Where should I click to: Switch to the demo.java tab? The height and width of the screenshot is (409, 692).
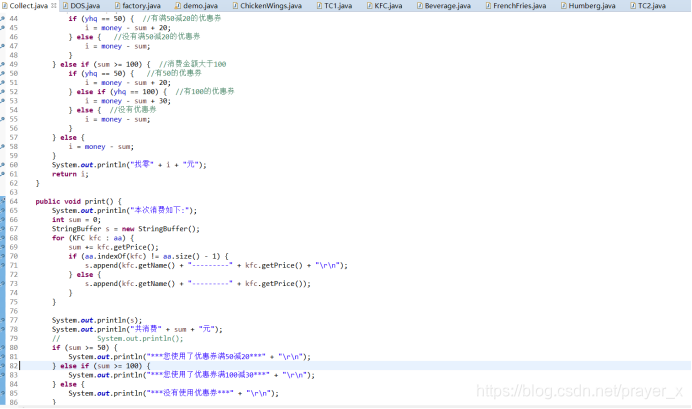pos(196,6)
